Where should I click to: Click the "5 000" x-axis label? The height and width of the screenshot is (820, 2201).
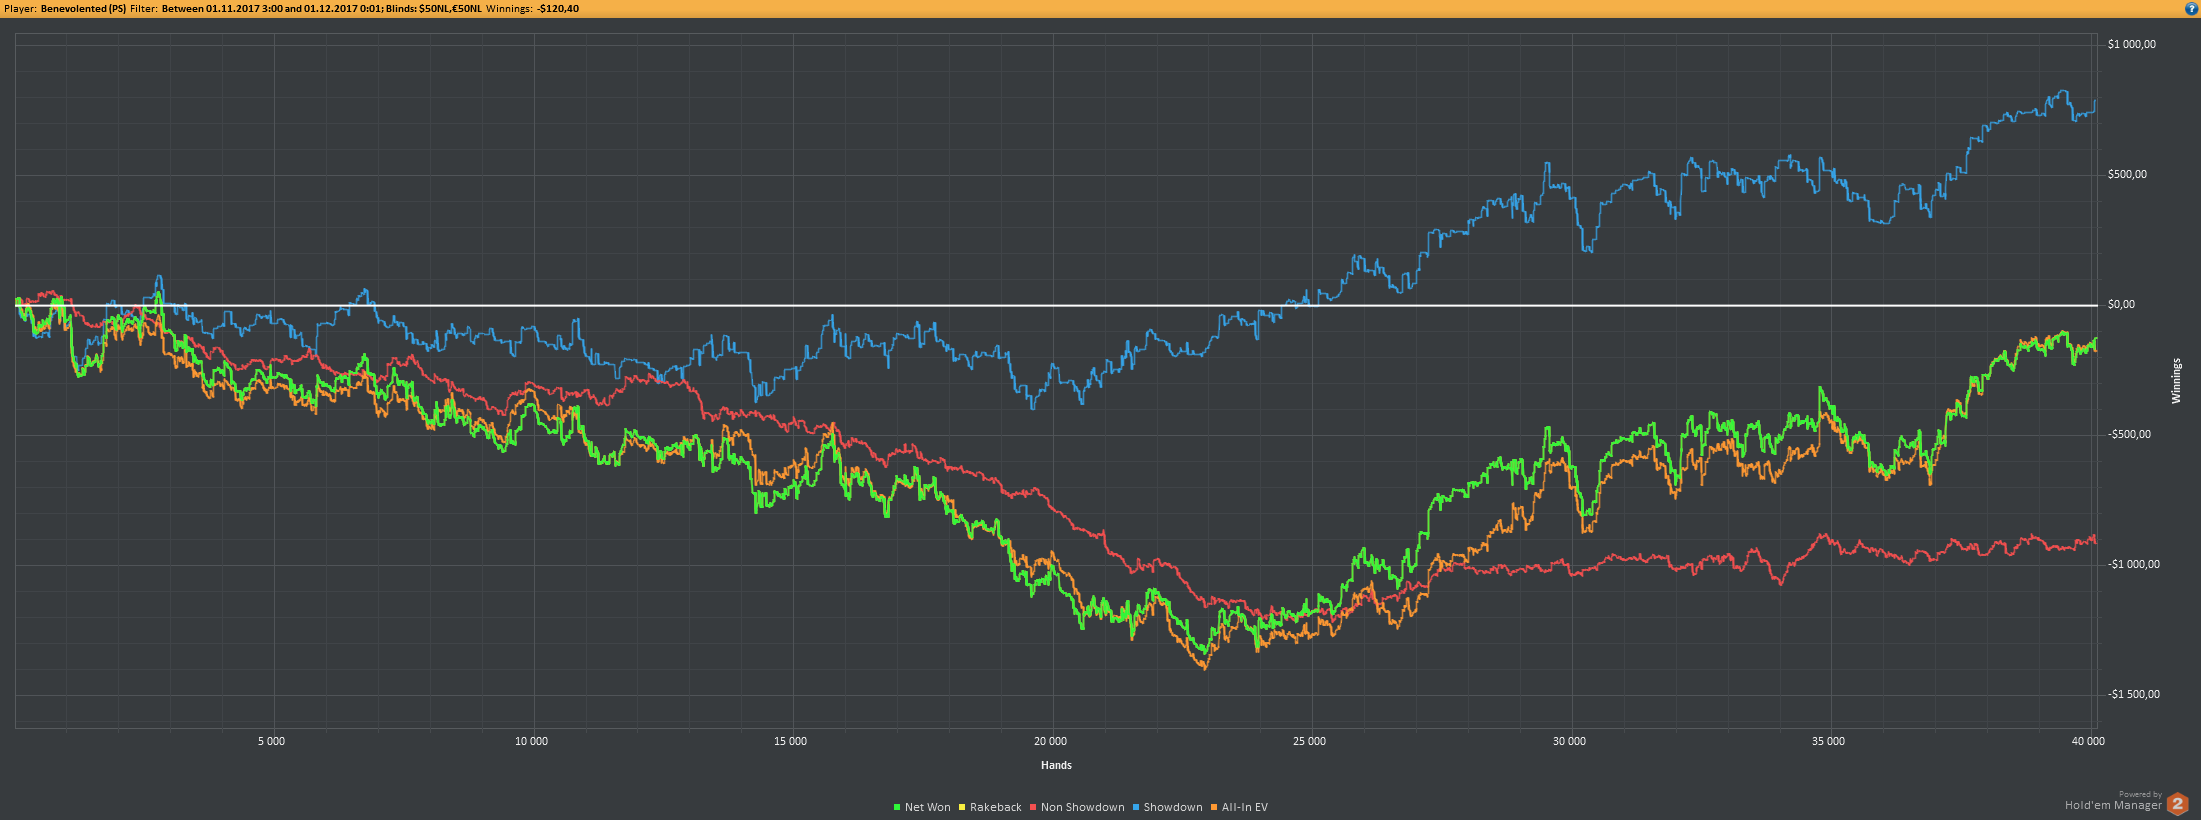271,741
